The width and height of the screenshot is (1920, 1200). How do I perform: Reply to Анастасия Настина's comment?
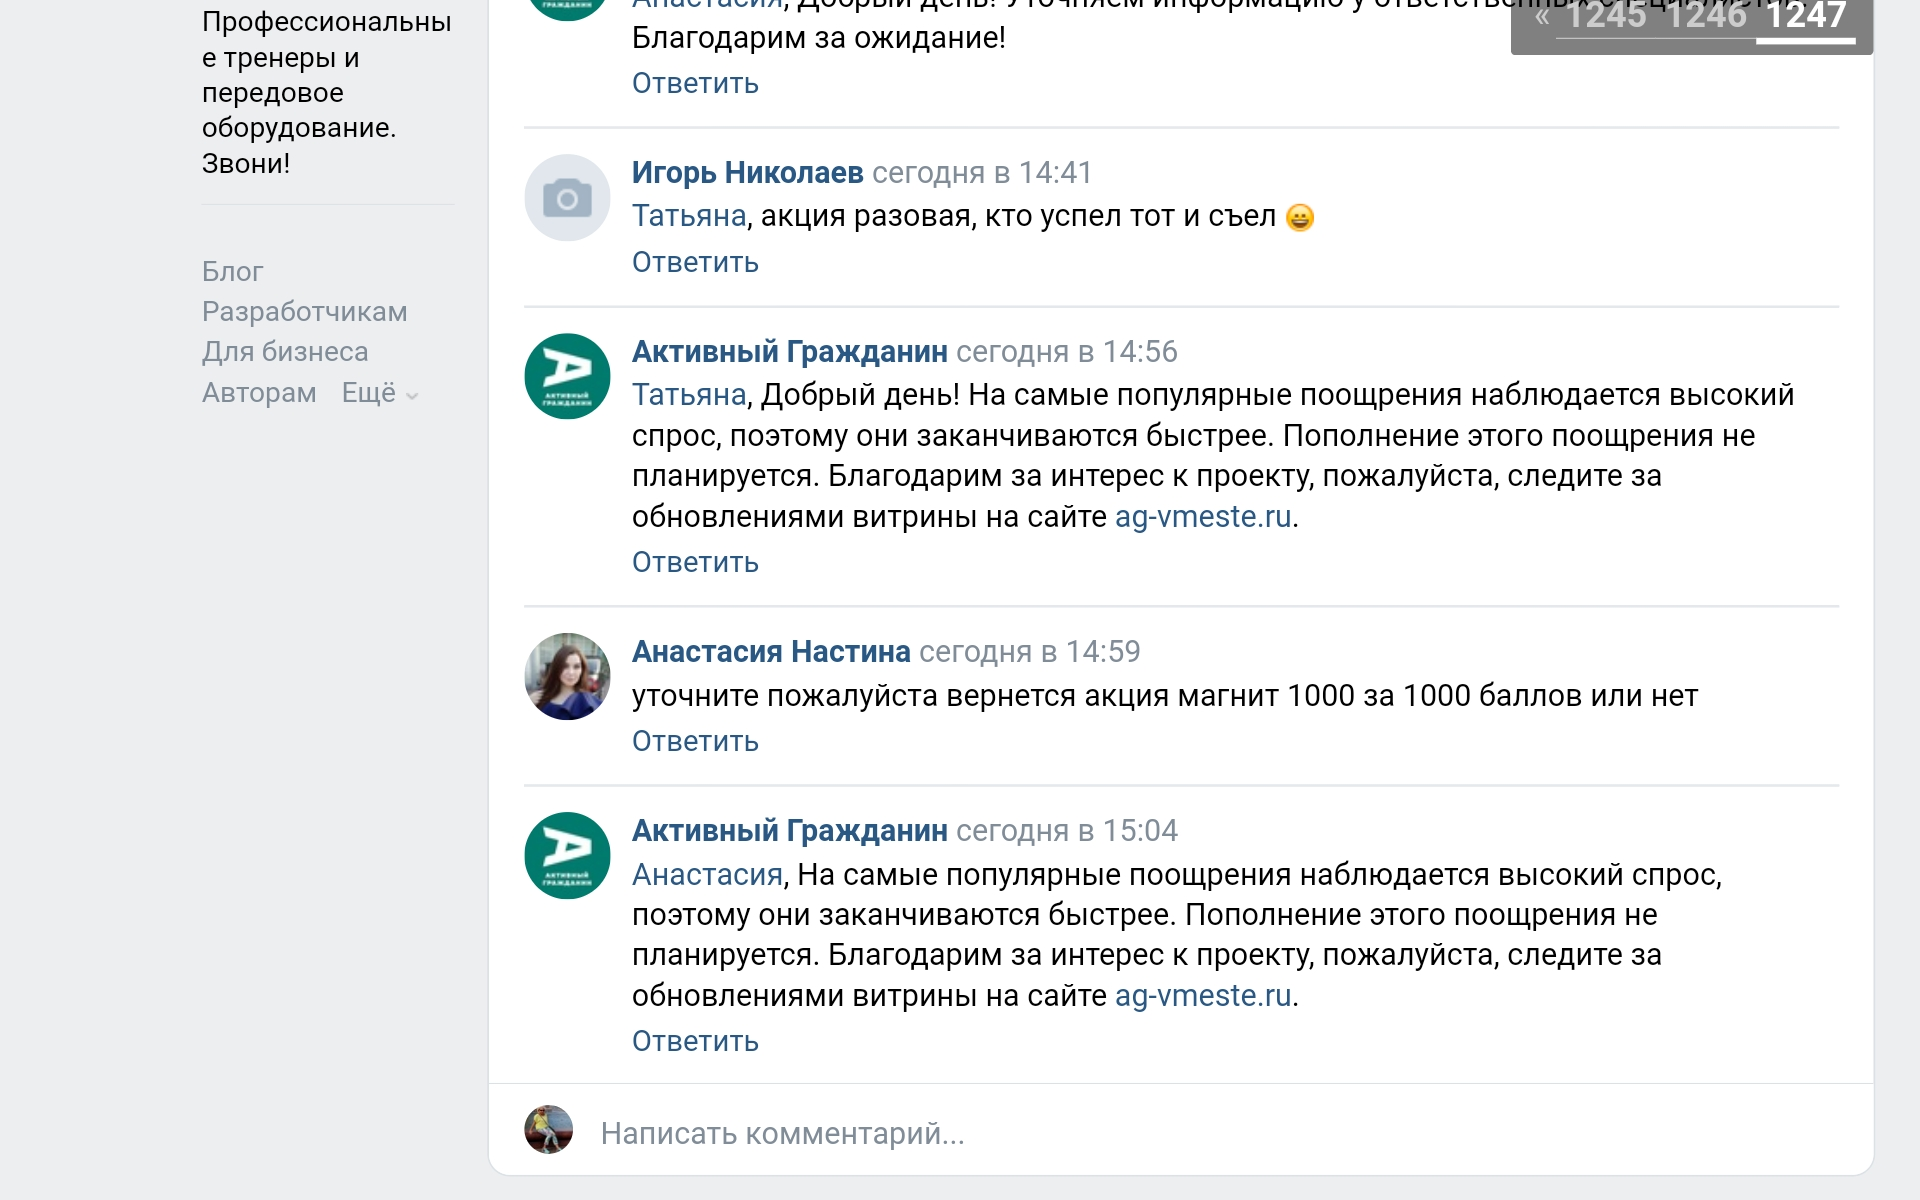(695, 741)
